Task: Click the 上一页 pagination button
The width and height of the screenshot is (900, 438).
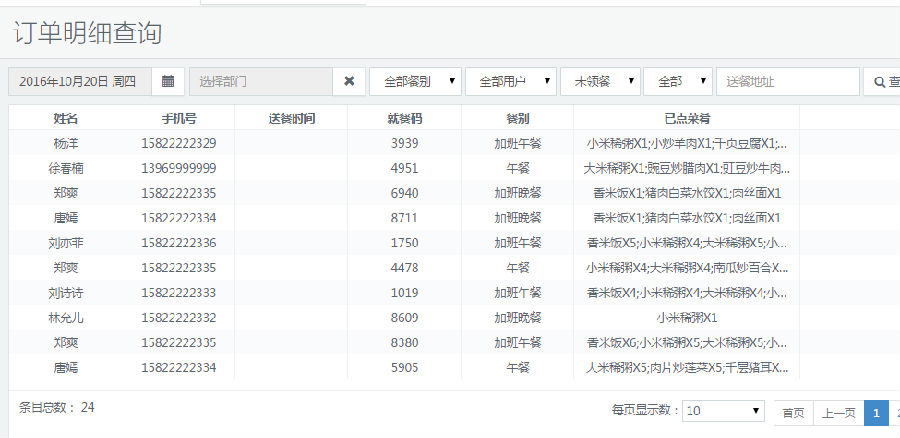Action: [838, 412]
